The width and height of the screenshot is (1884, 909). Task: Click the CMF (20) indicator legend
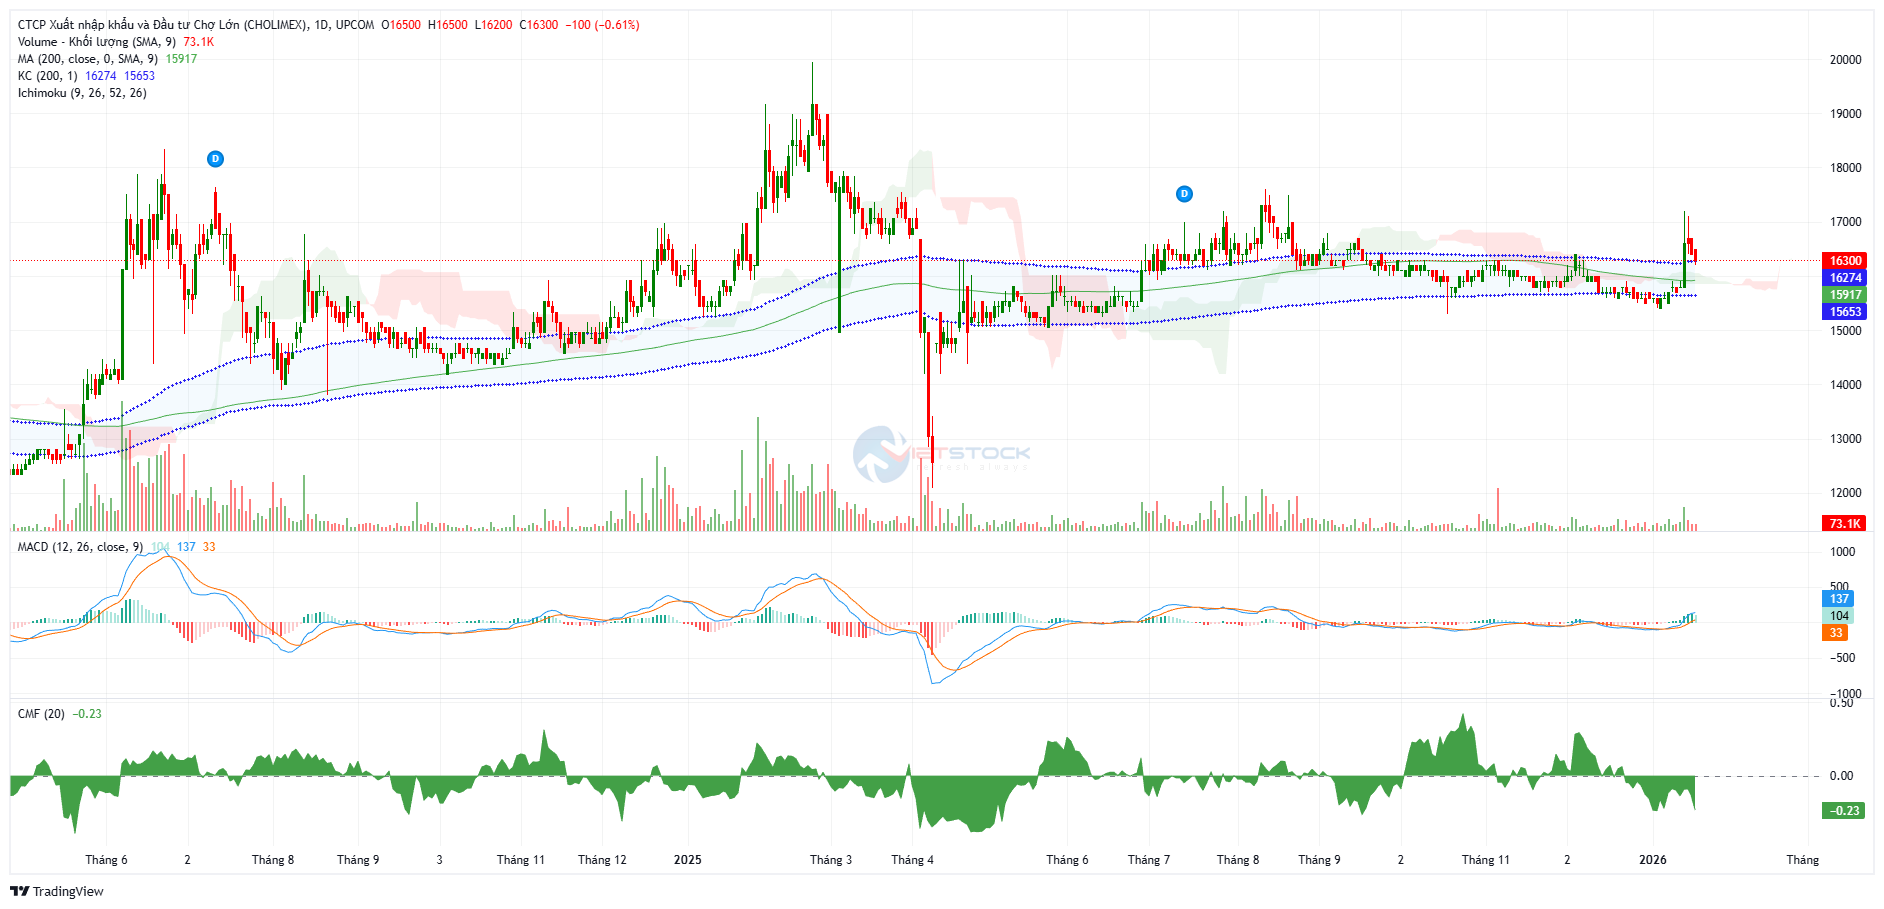[x=41, y=714]
